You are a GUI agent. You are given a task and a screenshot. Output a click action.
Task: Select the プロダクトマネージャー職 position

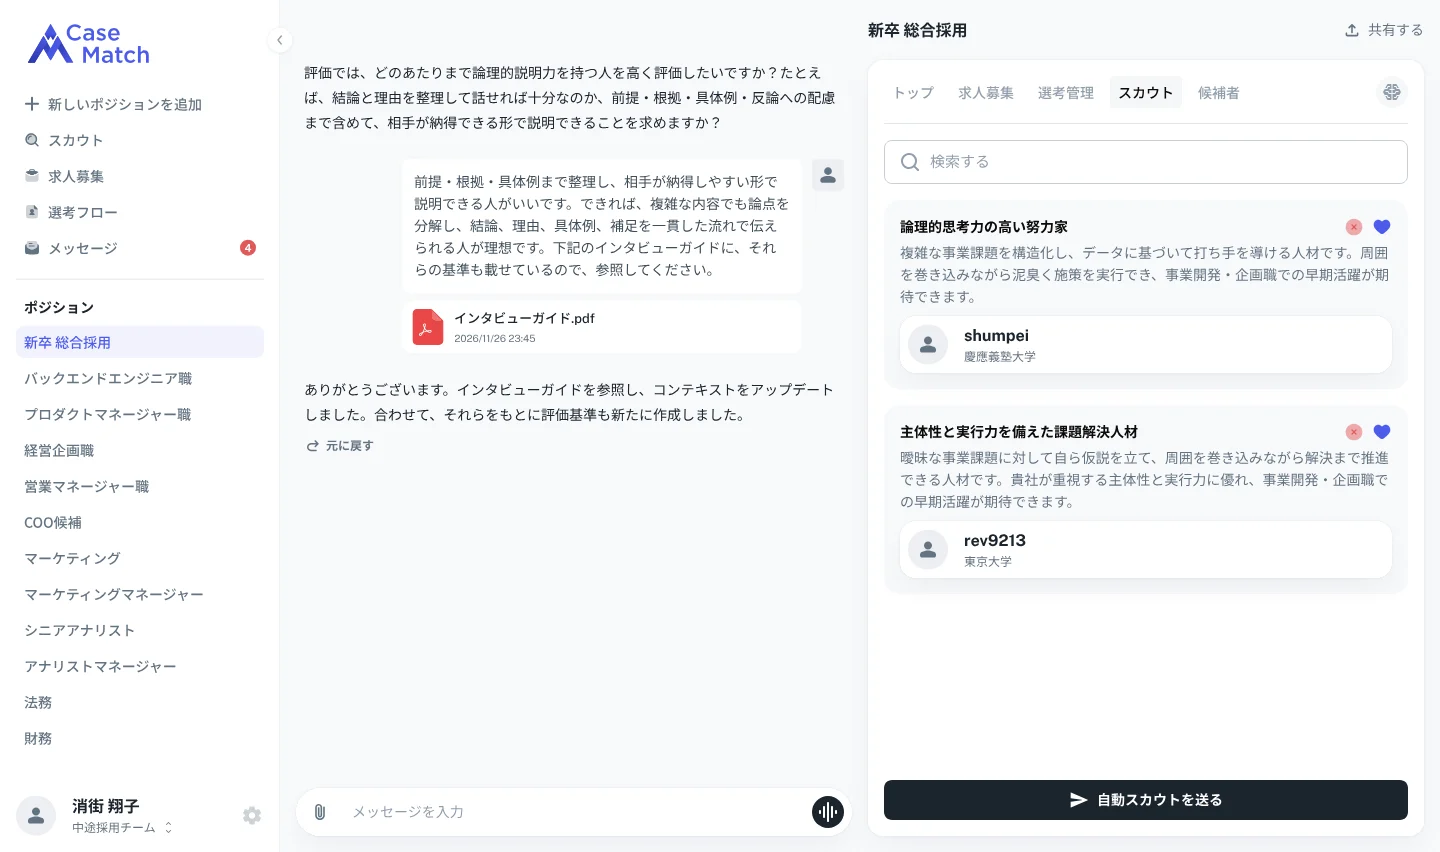[140, 414]
